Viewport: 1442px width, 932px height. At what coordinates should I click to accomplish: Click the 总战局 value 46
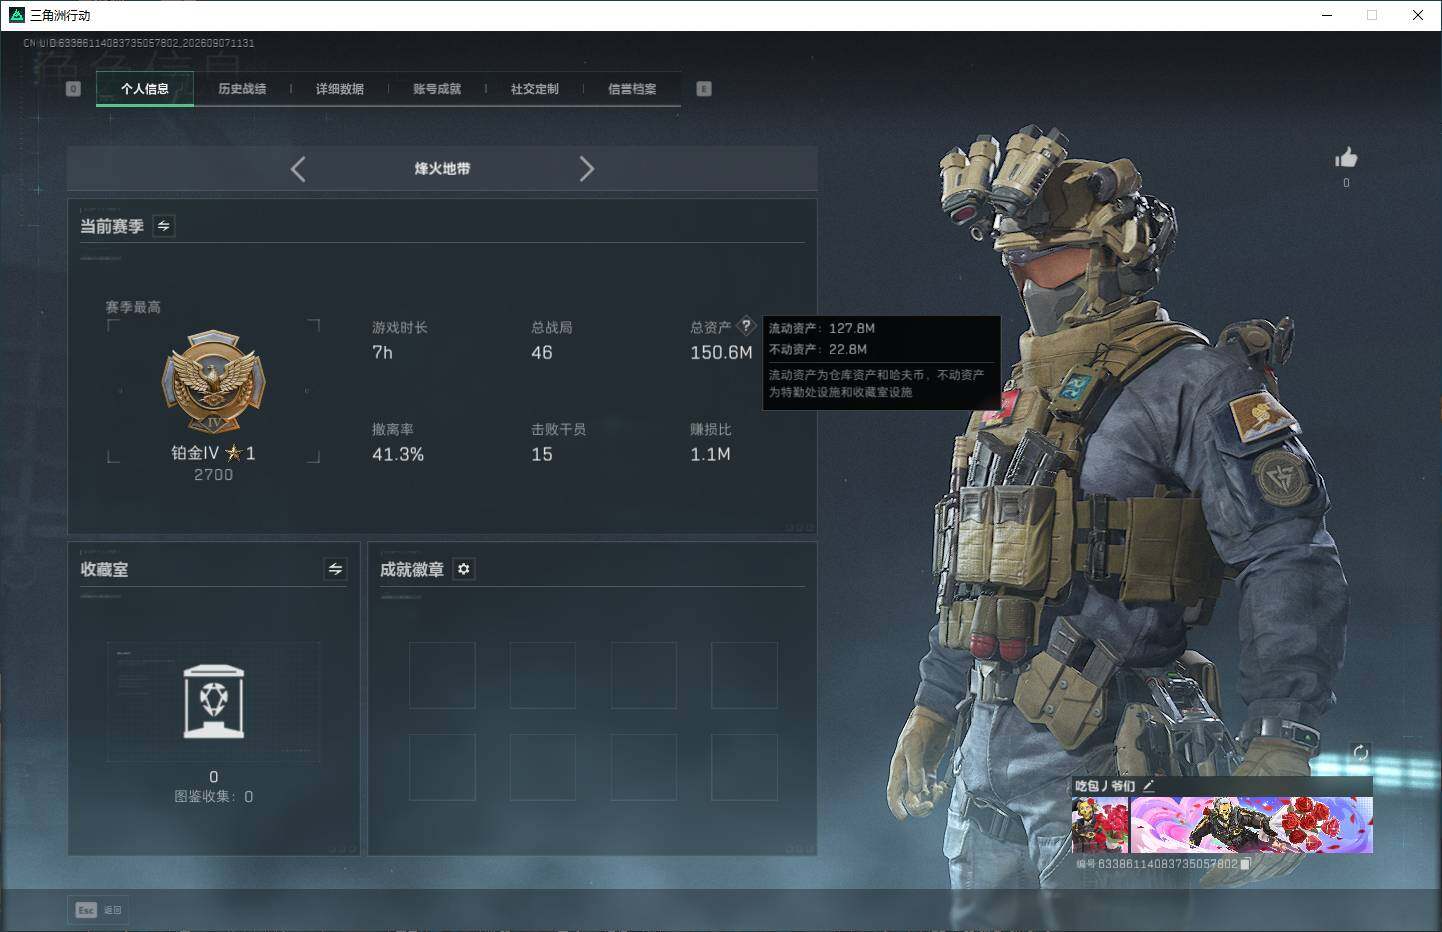tap(542, 353)
